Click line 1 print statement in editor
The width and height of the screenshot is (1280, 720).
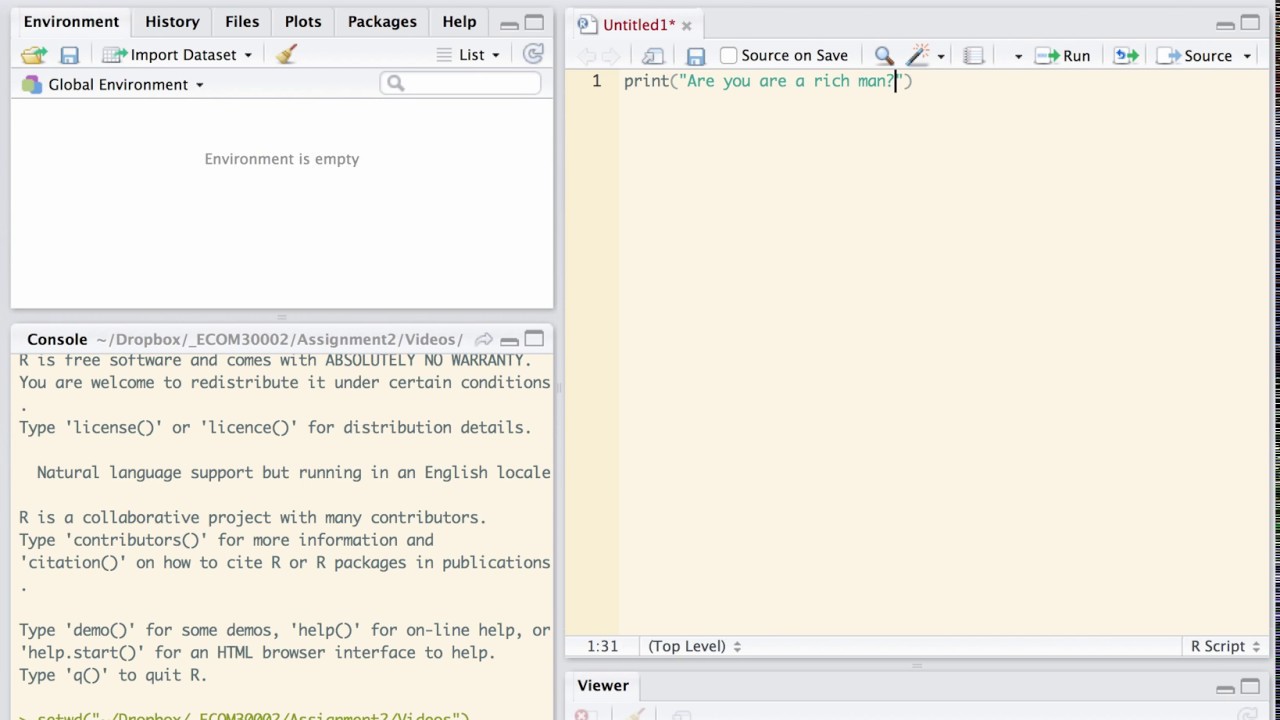click(768, 81)
